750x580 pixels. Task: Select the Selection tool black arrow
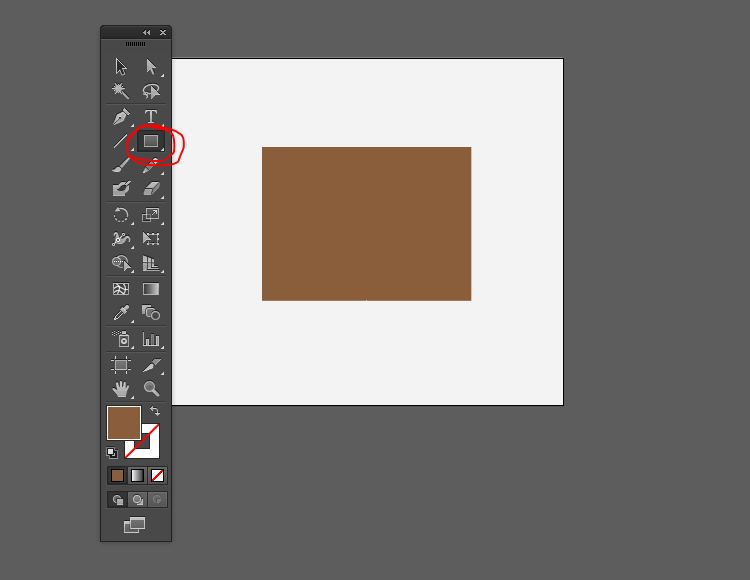(x=121, y=66)
